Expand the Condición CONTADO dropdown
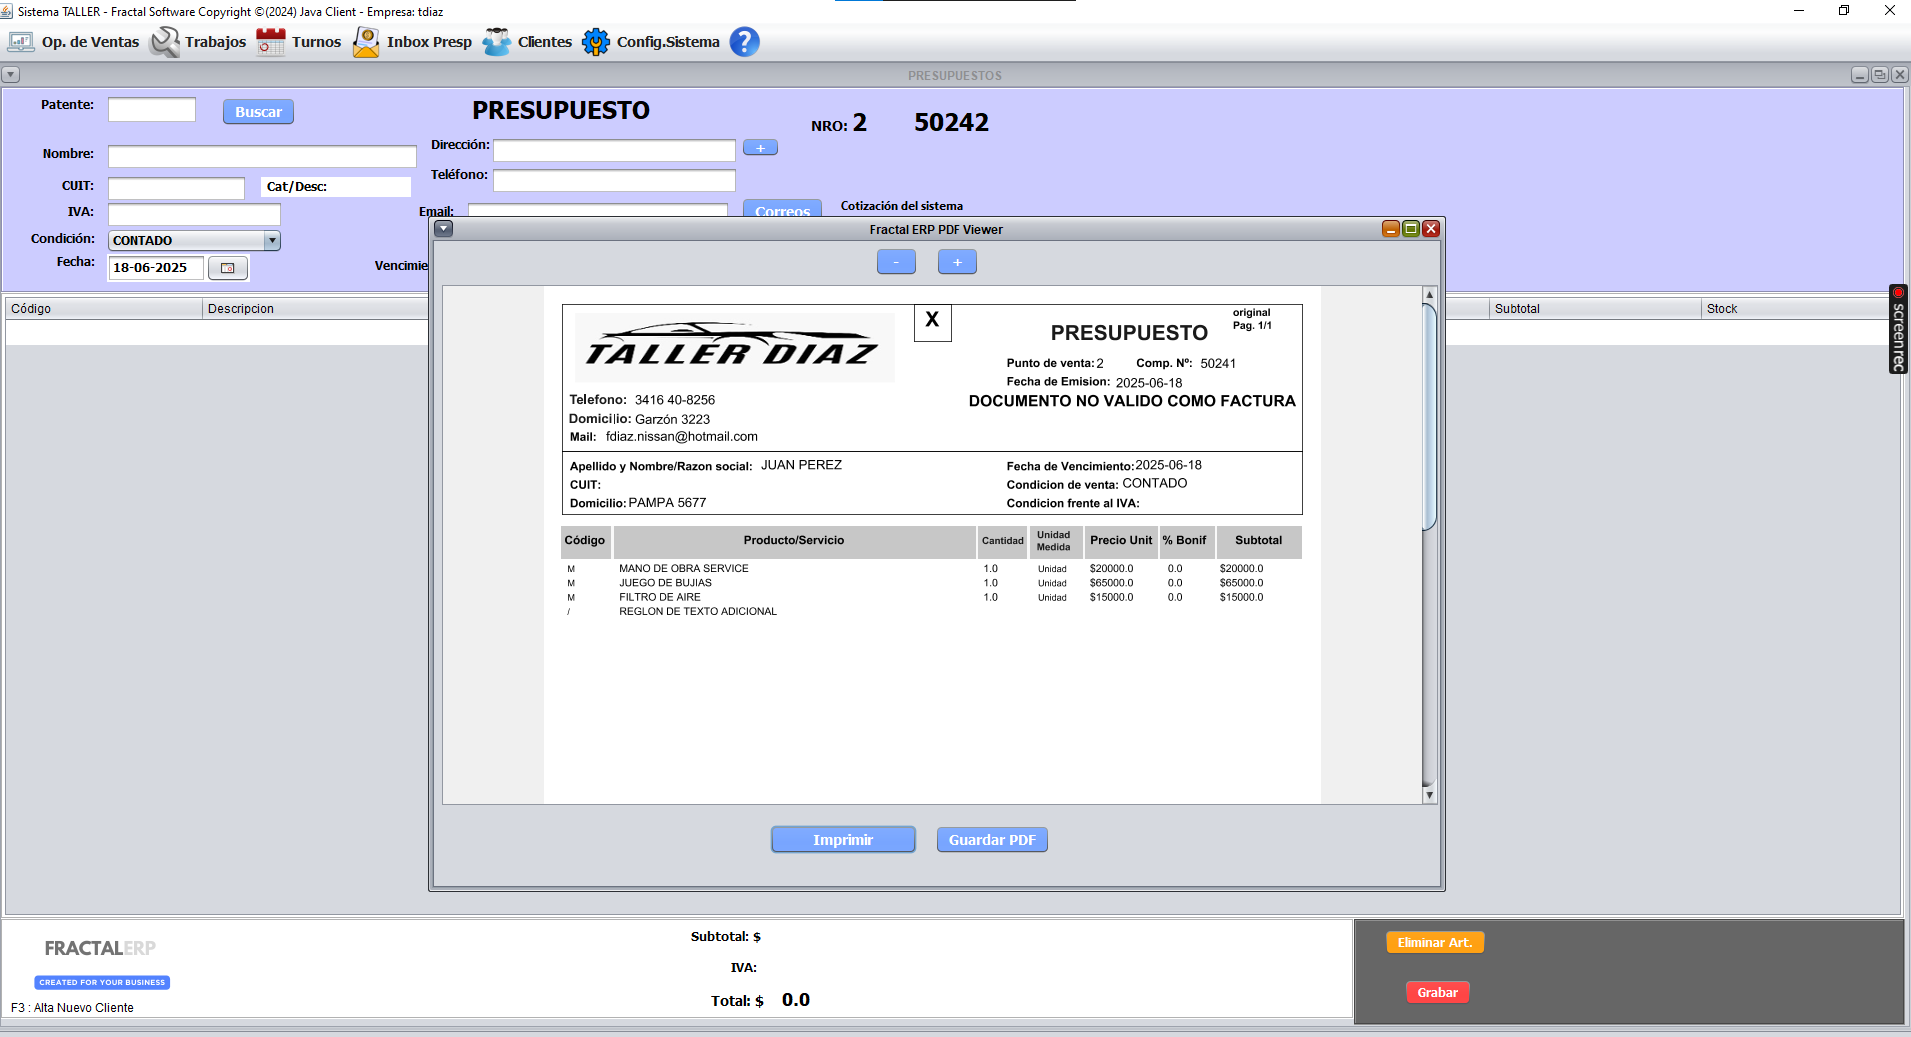This screenshot has height=1037, width=1911. (272, 241)
